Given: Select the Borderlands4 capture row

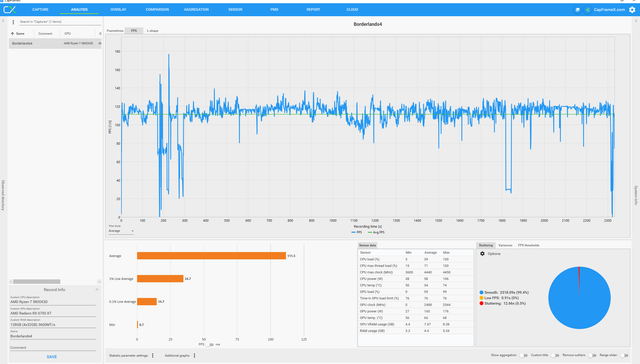Looking at the screenshot, I should [x=55, y=43].
